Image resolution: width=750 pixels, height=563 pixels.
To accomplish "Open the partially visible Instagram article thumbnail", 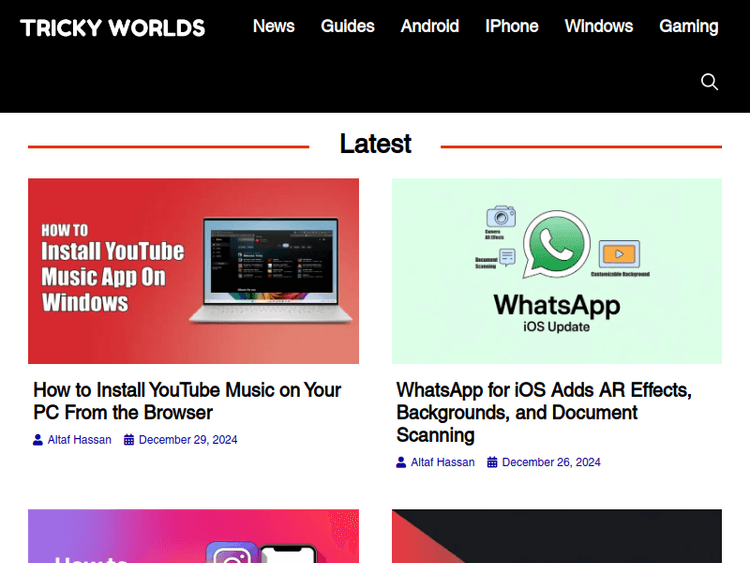I will click(x=193, y=537).
